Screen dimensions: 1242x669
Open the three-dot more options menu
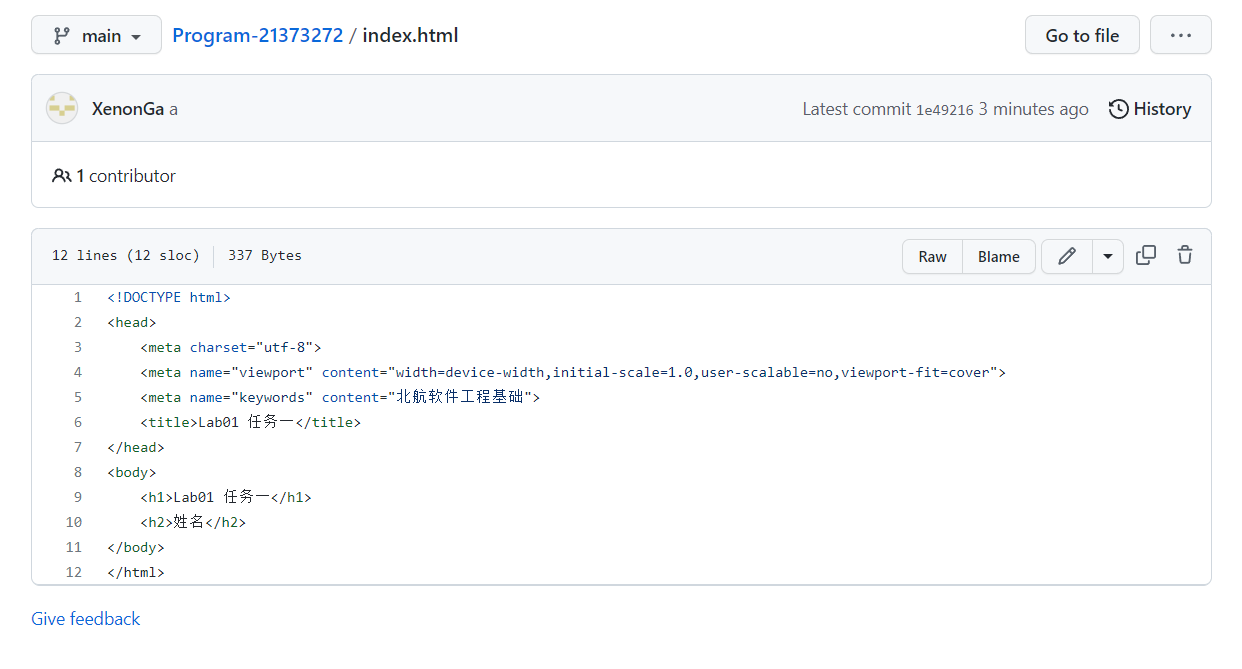(1181, 35)
